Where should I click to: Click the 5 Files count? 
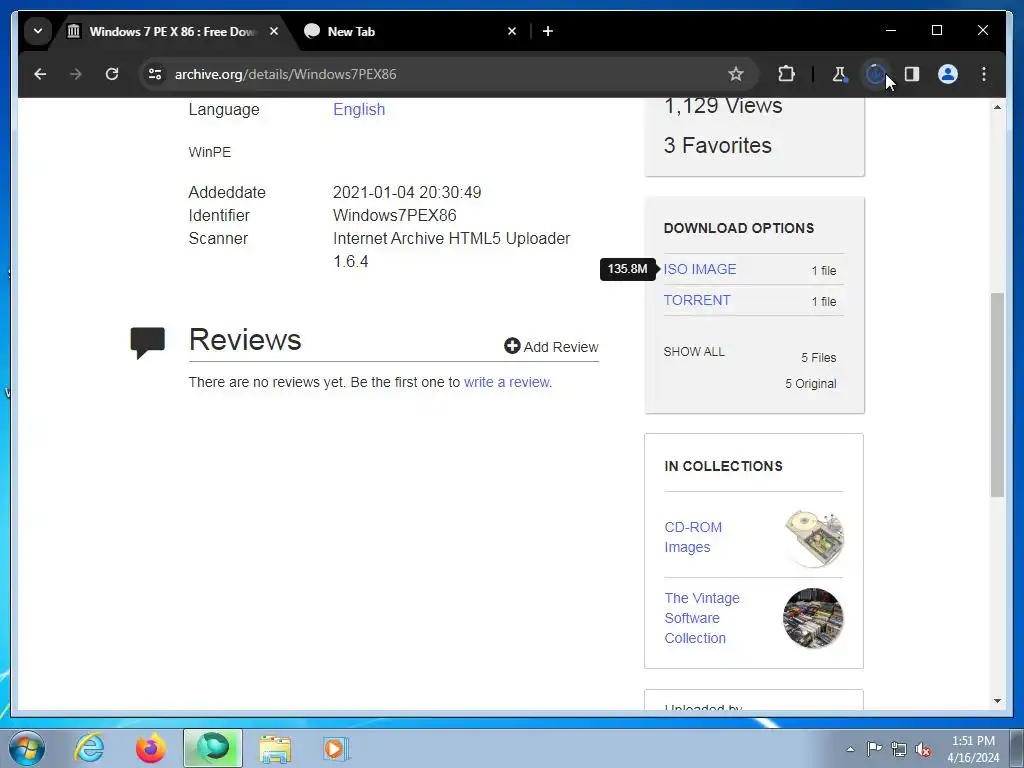coord(818,358)
